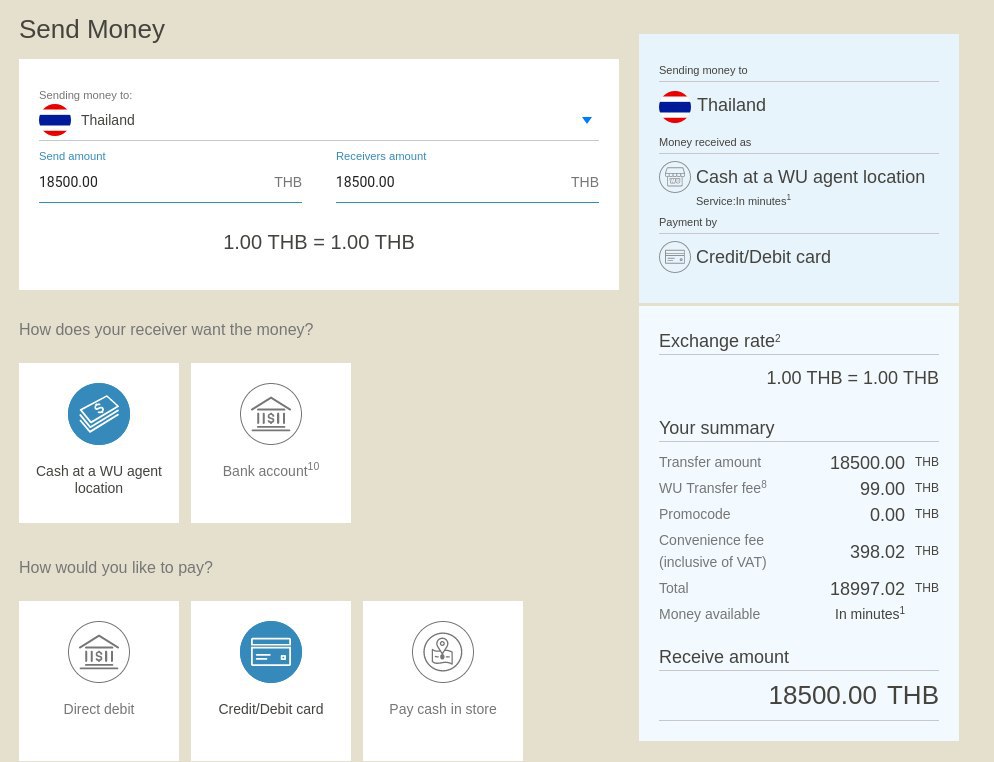The height and width of the screenshot is (762, 994).
Task: Click the Bank account label text
Action: pyautogui.click(x=271, y=470)
